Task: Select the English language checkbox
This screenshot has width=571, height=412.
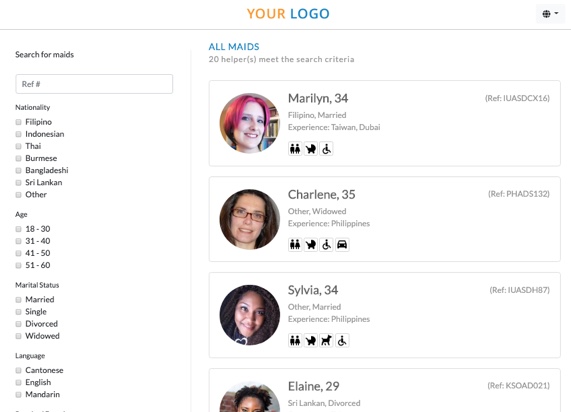Action: [x=18, y=382]
